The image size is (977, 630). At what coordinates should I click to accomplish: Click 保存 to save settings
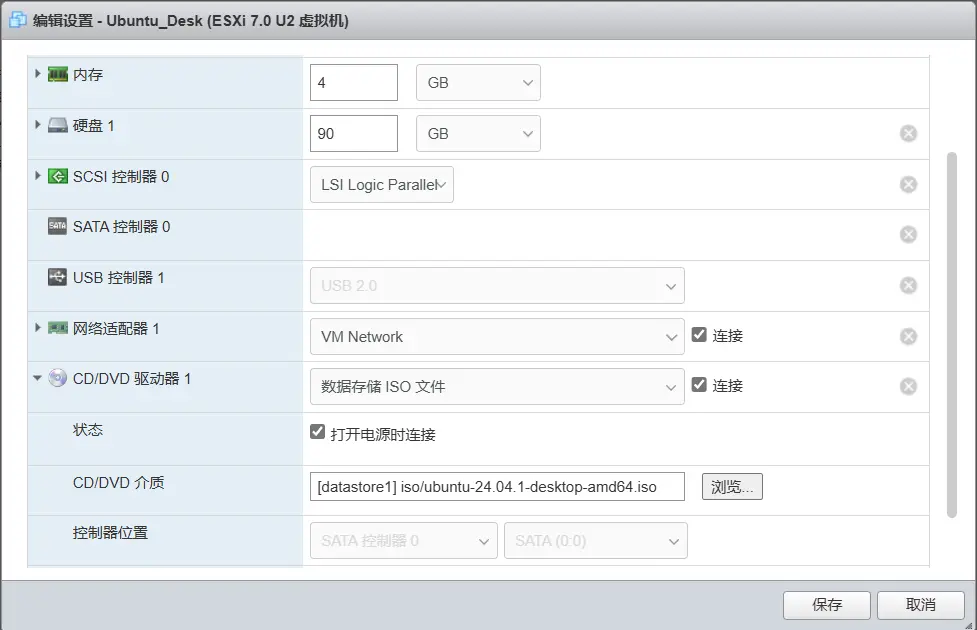827,605
